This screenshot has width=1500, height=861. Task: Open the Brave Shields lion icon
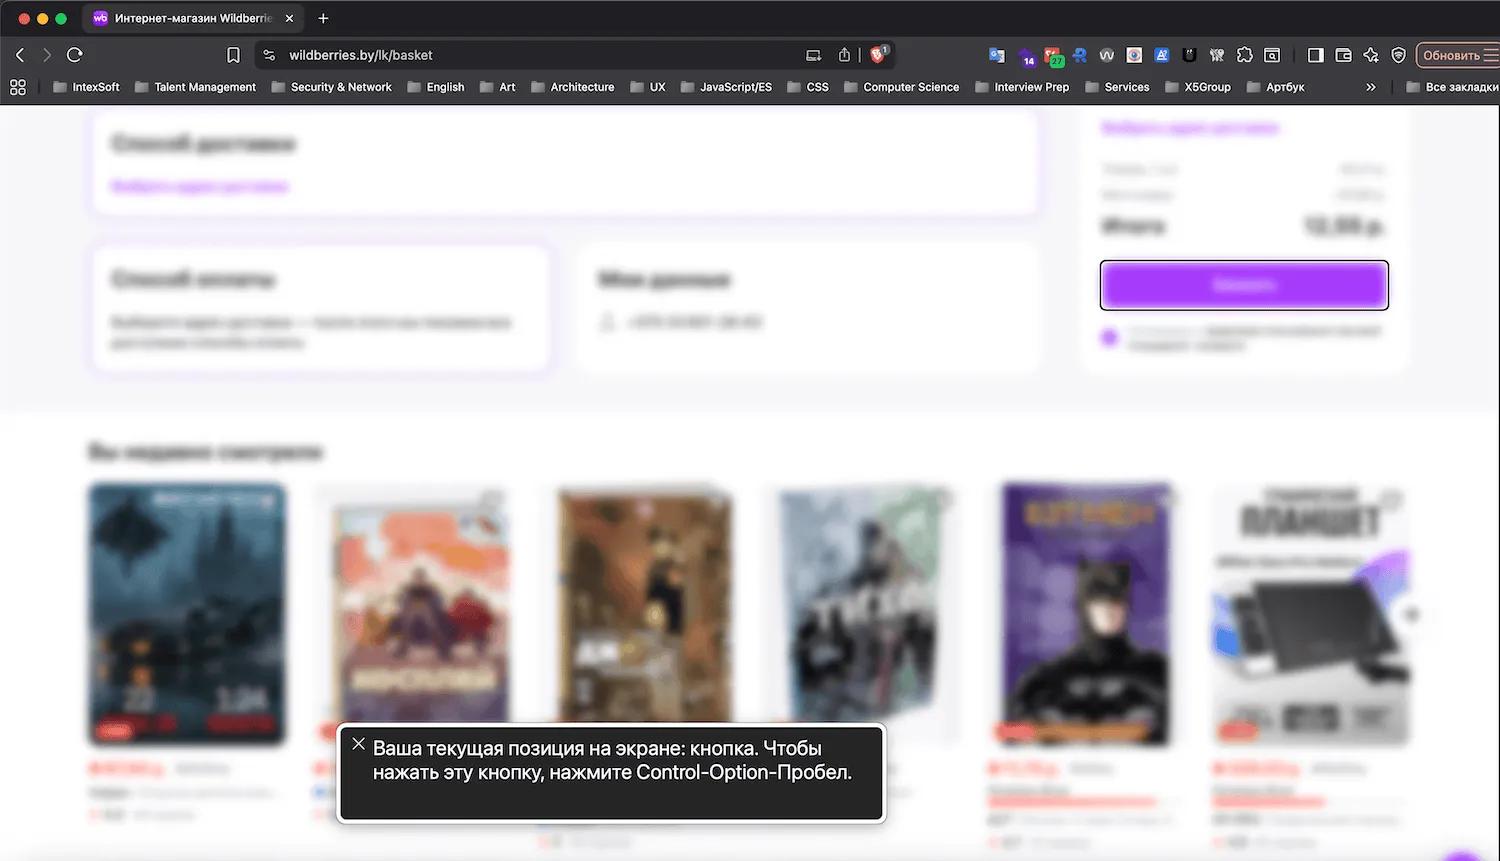pos(877,55)
